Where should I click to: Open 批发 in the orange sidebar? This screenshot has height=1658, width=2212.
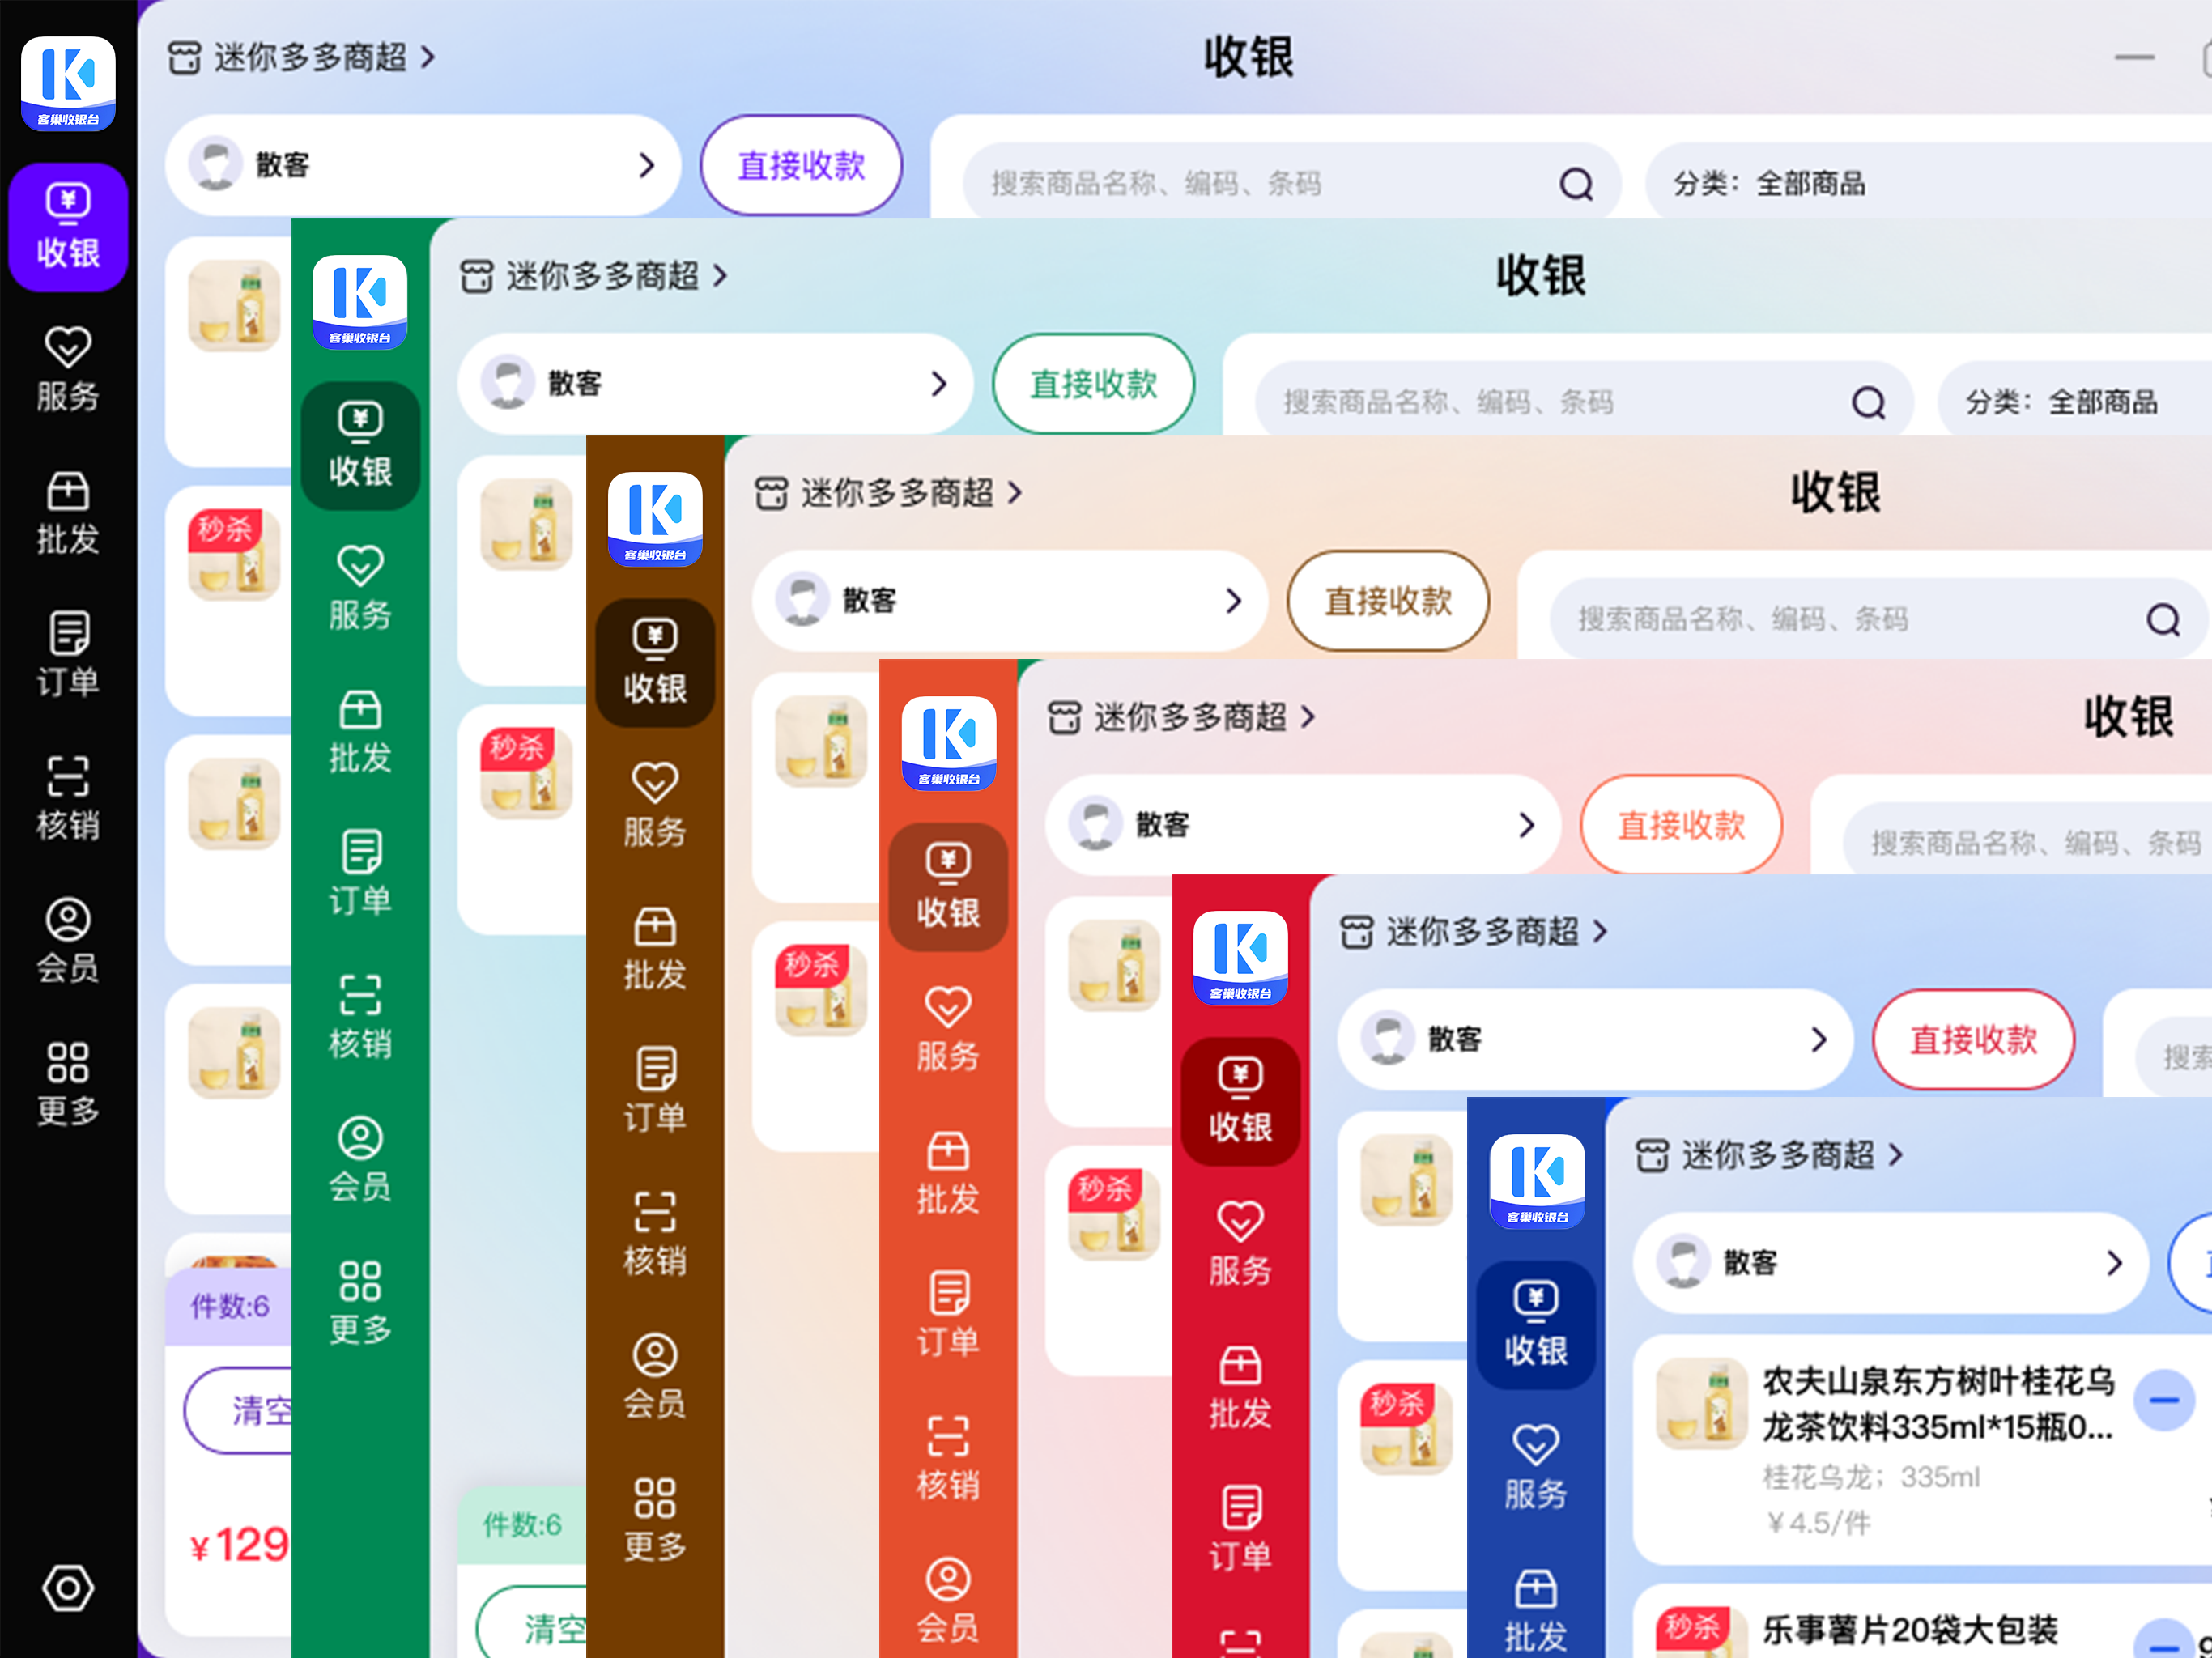tap(948, 1173)
